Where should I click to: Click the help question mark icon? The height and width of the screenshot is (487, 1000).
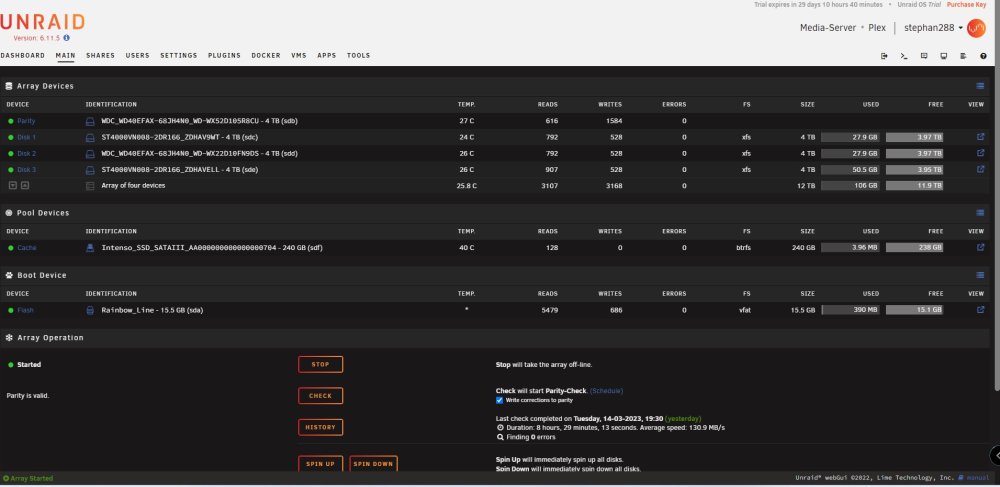point(983,56)
